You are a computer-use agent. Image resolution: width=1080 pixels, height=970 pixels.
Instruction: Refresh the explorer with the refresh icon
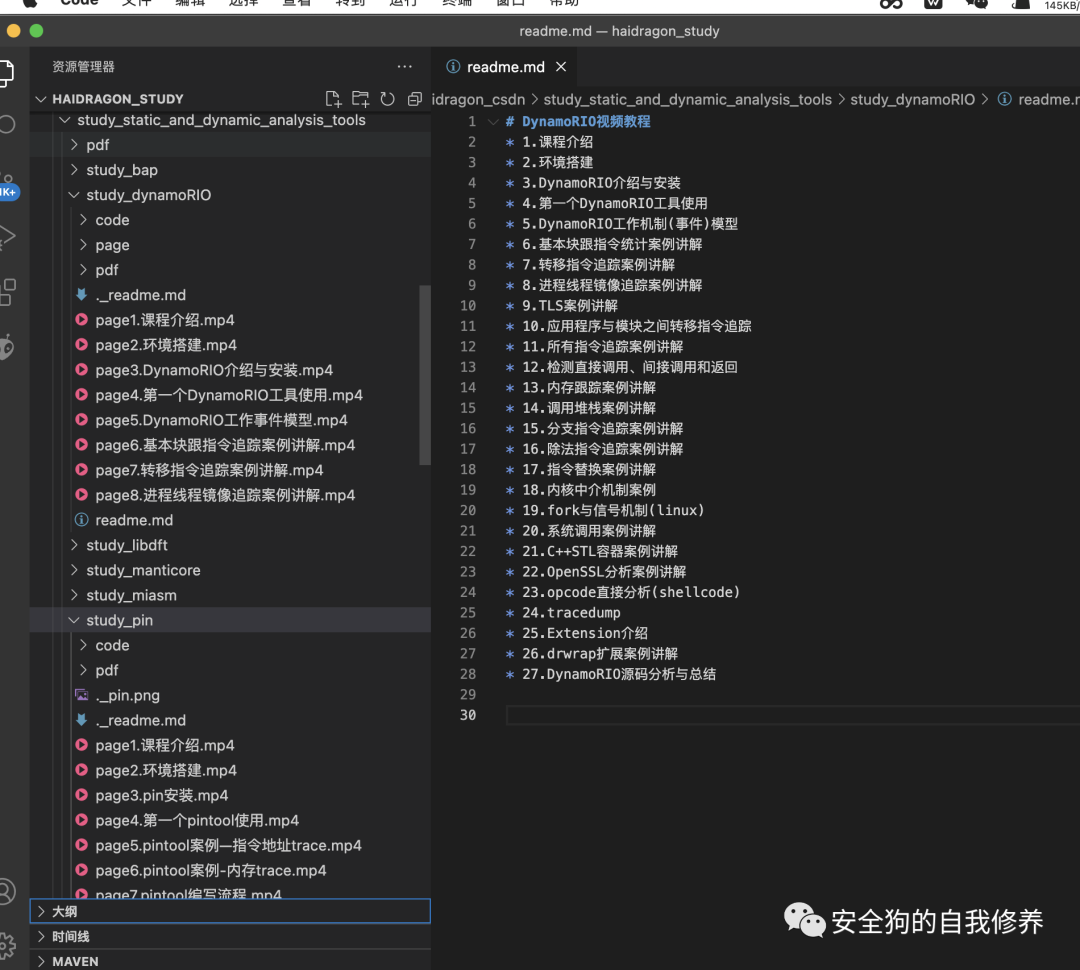click(388, 99)
